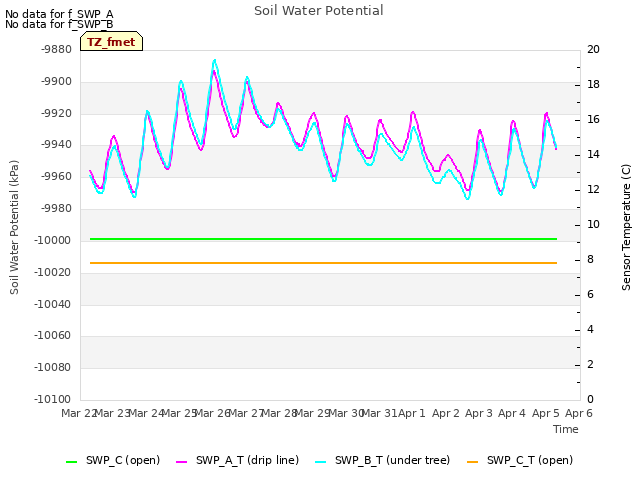Click the -10080 y-axis tick label
The height and width of the screenshot is (480, 640).
tap(53, 367)
